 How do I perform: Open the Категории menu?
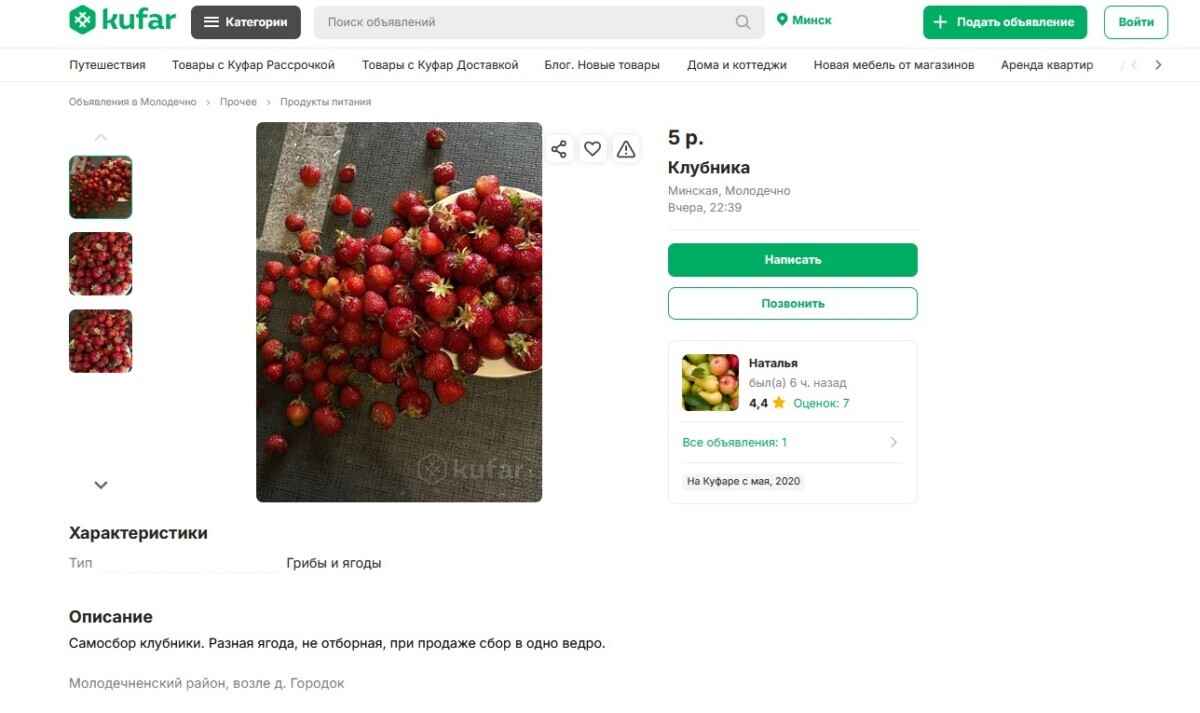click(245, 22)
